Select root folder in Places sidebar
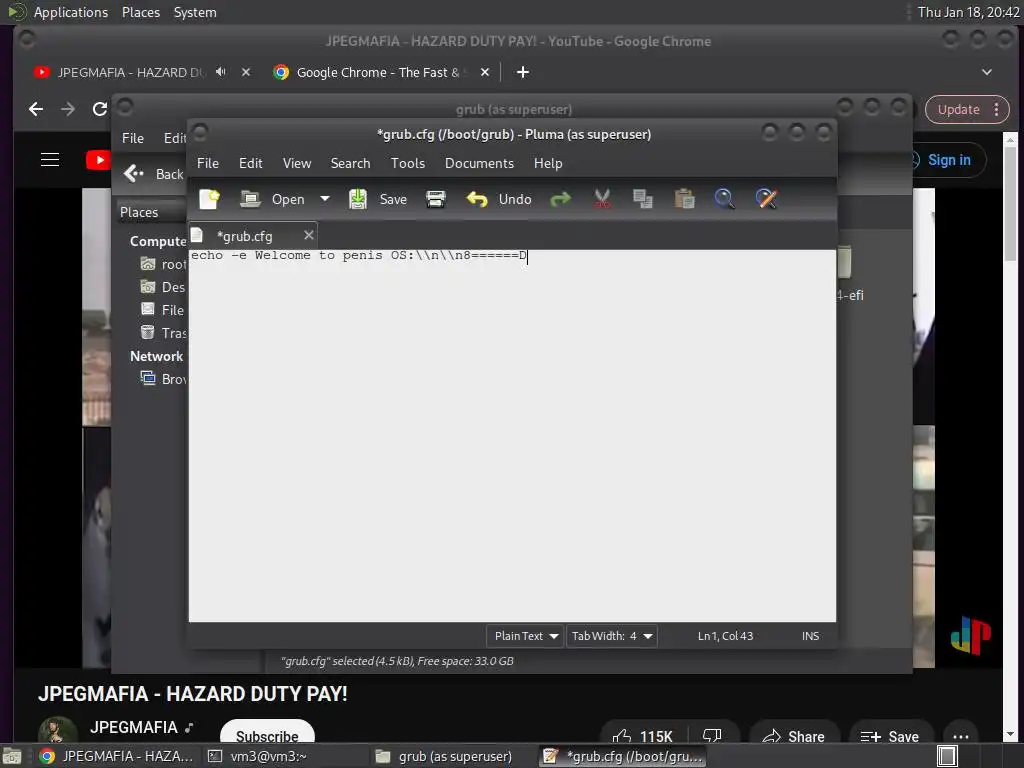Screen dimensions: 1024x768 tap(163, 264)
